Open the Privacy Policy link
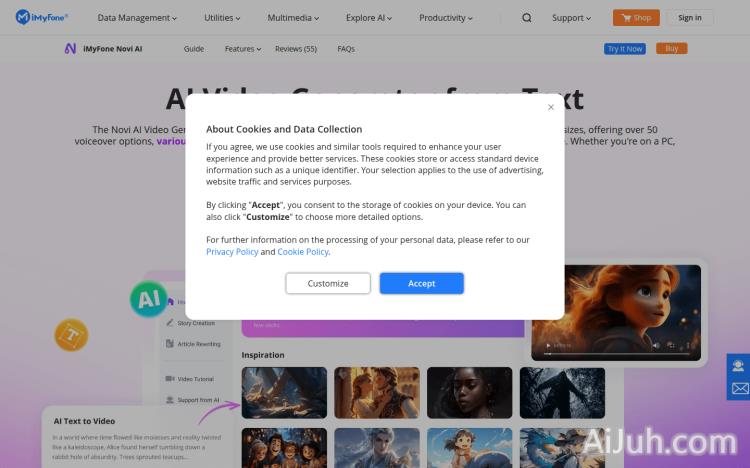 pyautogui.click(x=232, y=252)
